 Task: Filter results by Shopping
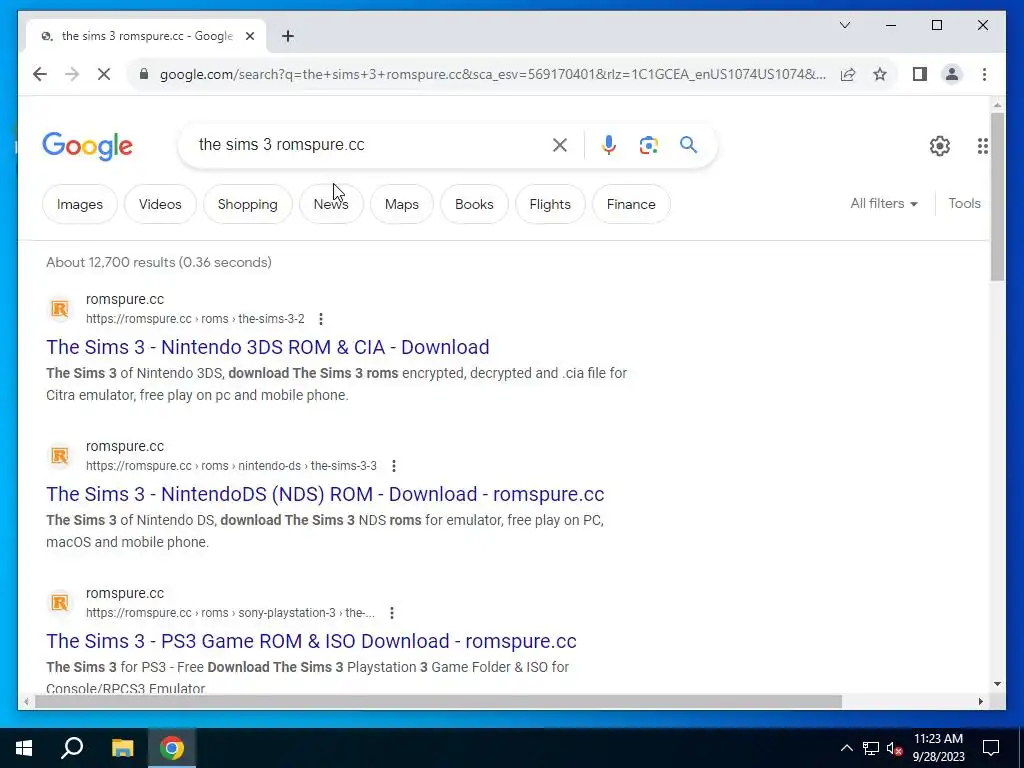[248, 204]
